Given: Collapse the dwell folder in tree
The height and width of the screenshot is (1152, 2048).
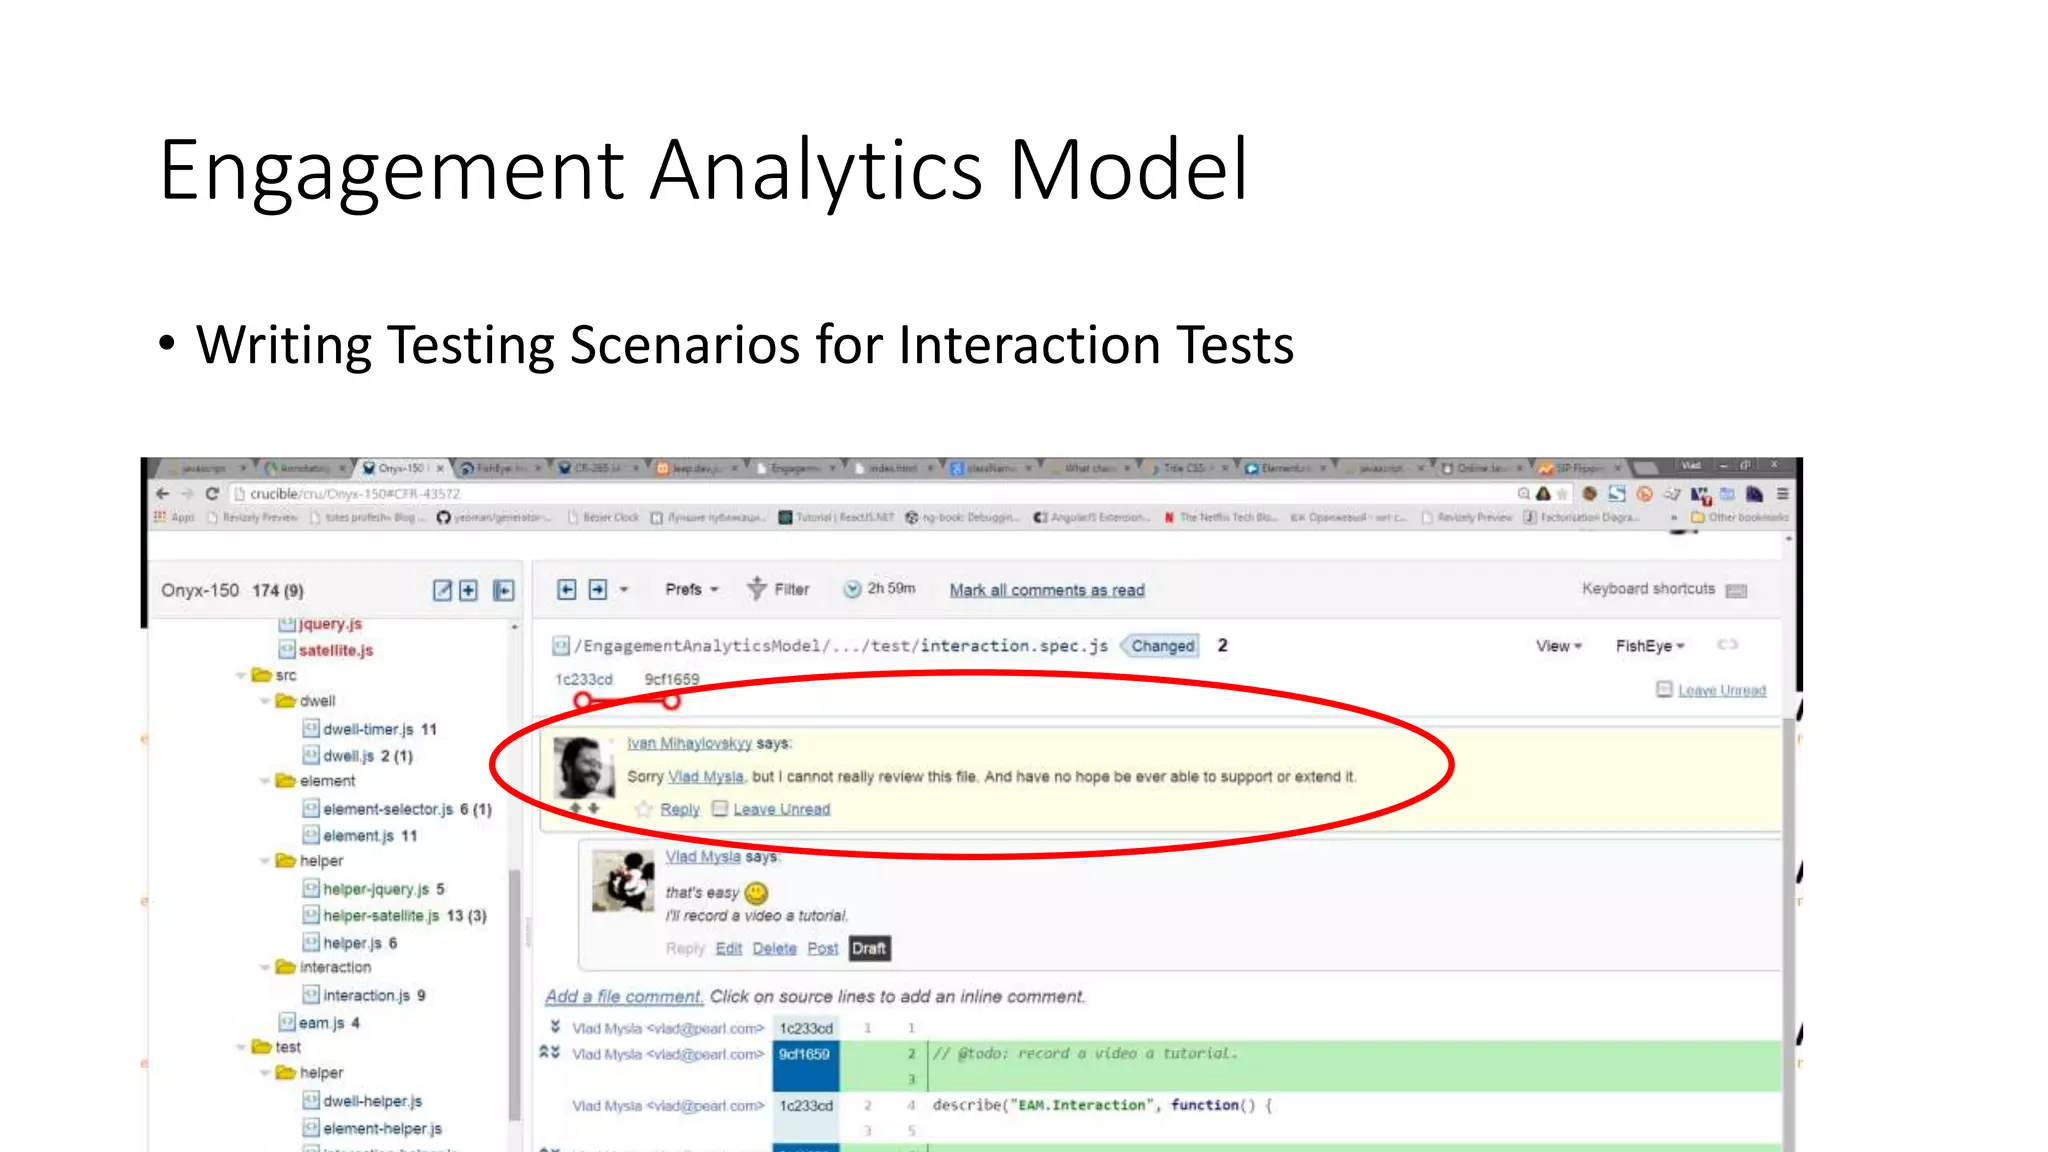Looking at the screenshot, I should coord(265,701).
